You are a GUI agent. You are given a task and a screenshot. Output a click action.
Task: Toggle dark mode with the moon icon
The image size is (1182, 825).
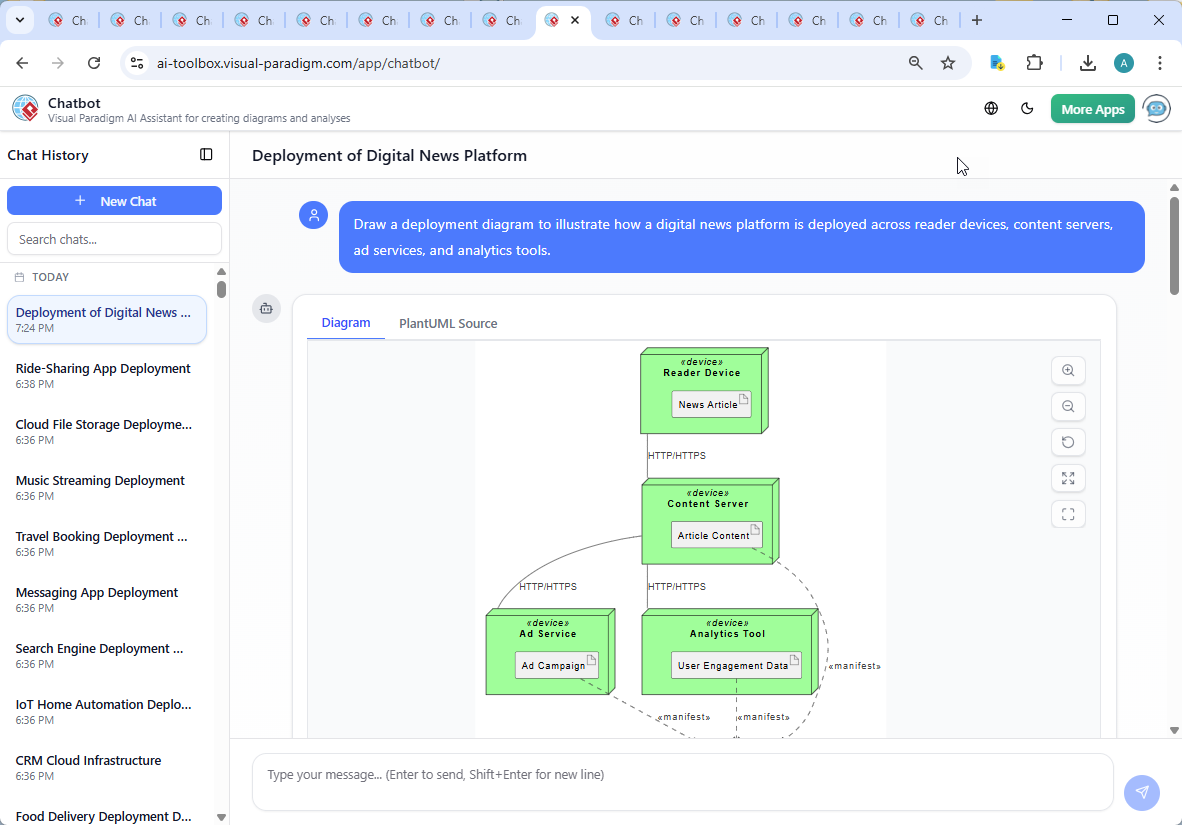coord(1027,108)
